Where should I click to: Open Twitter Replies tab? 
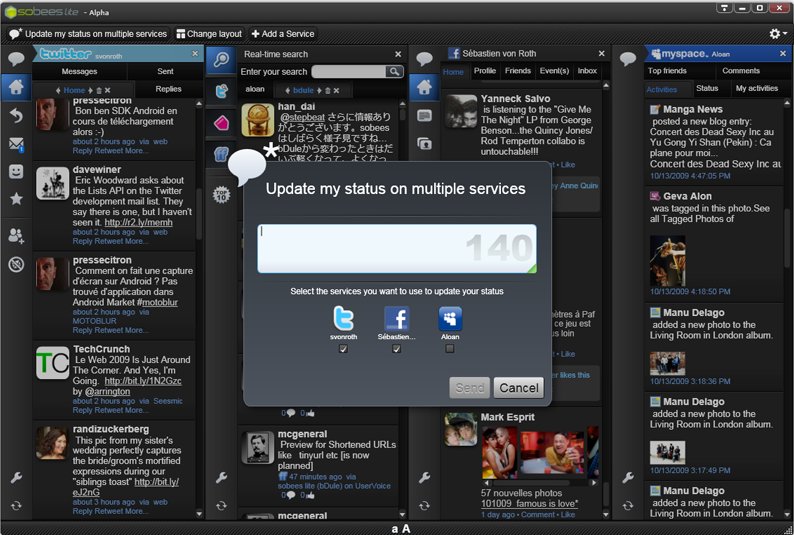[x=169, y=89]
